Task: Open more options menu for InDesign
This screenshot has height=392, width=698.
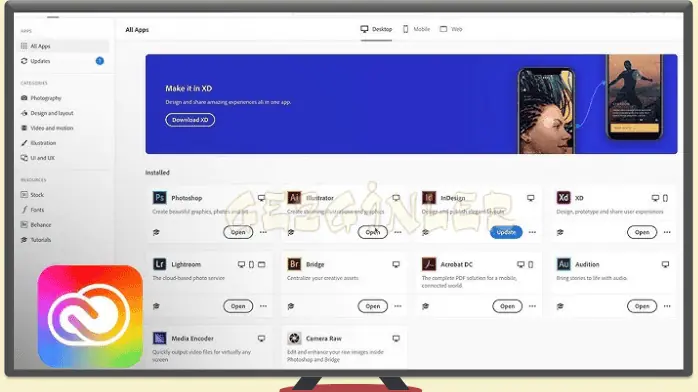Action: coord(532,232)
